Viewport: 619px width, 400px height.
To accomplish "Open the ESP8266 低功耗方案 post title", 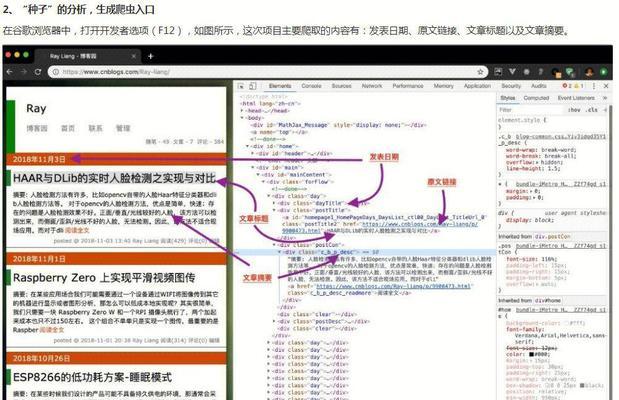I will pos(92,377).
